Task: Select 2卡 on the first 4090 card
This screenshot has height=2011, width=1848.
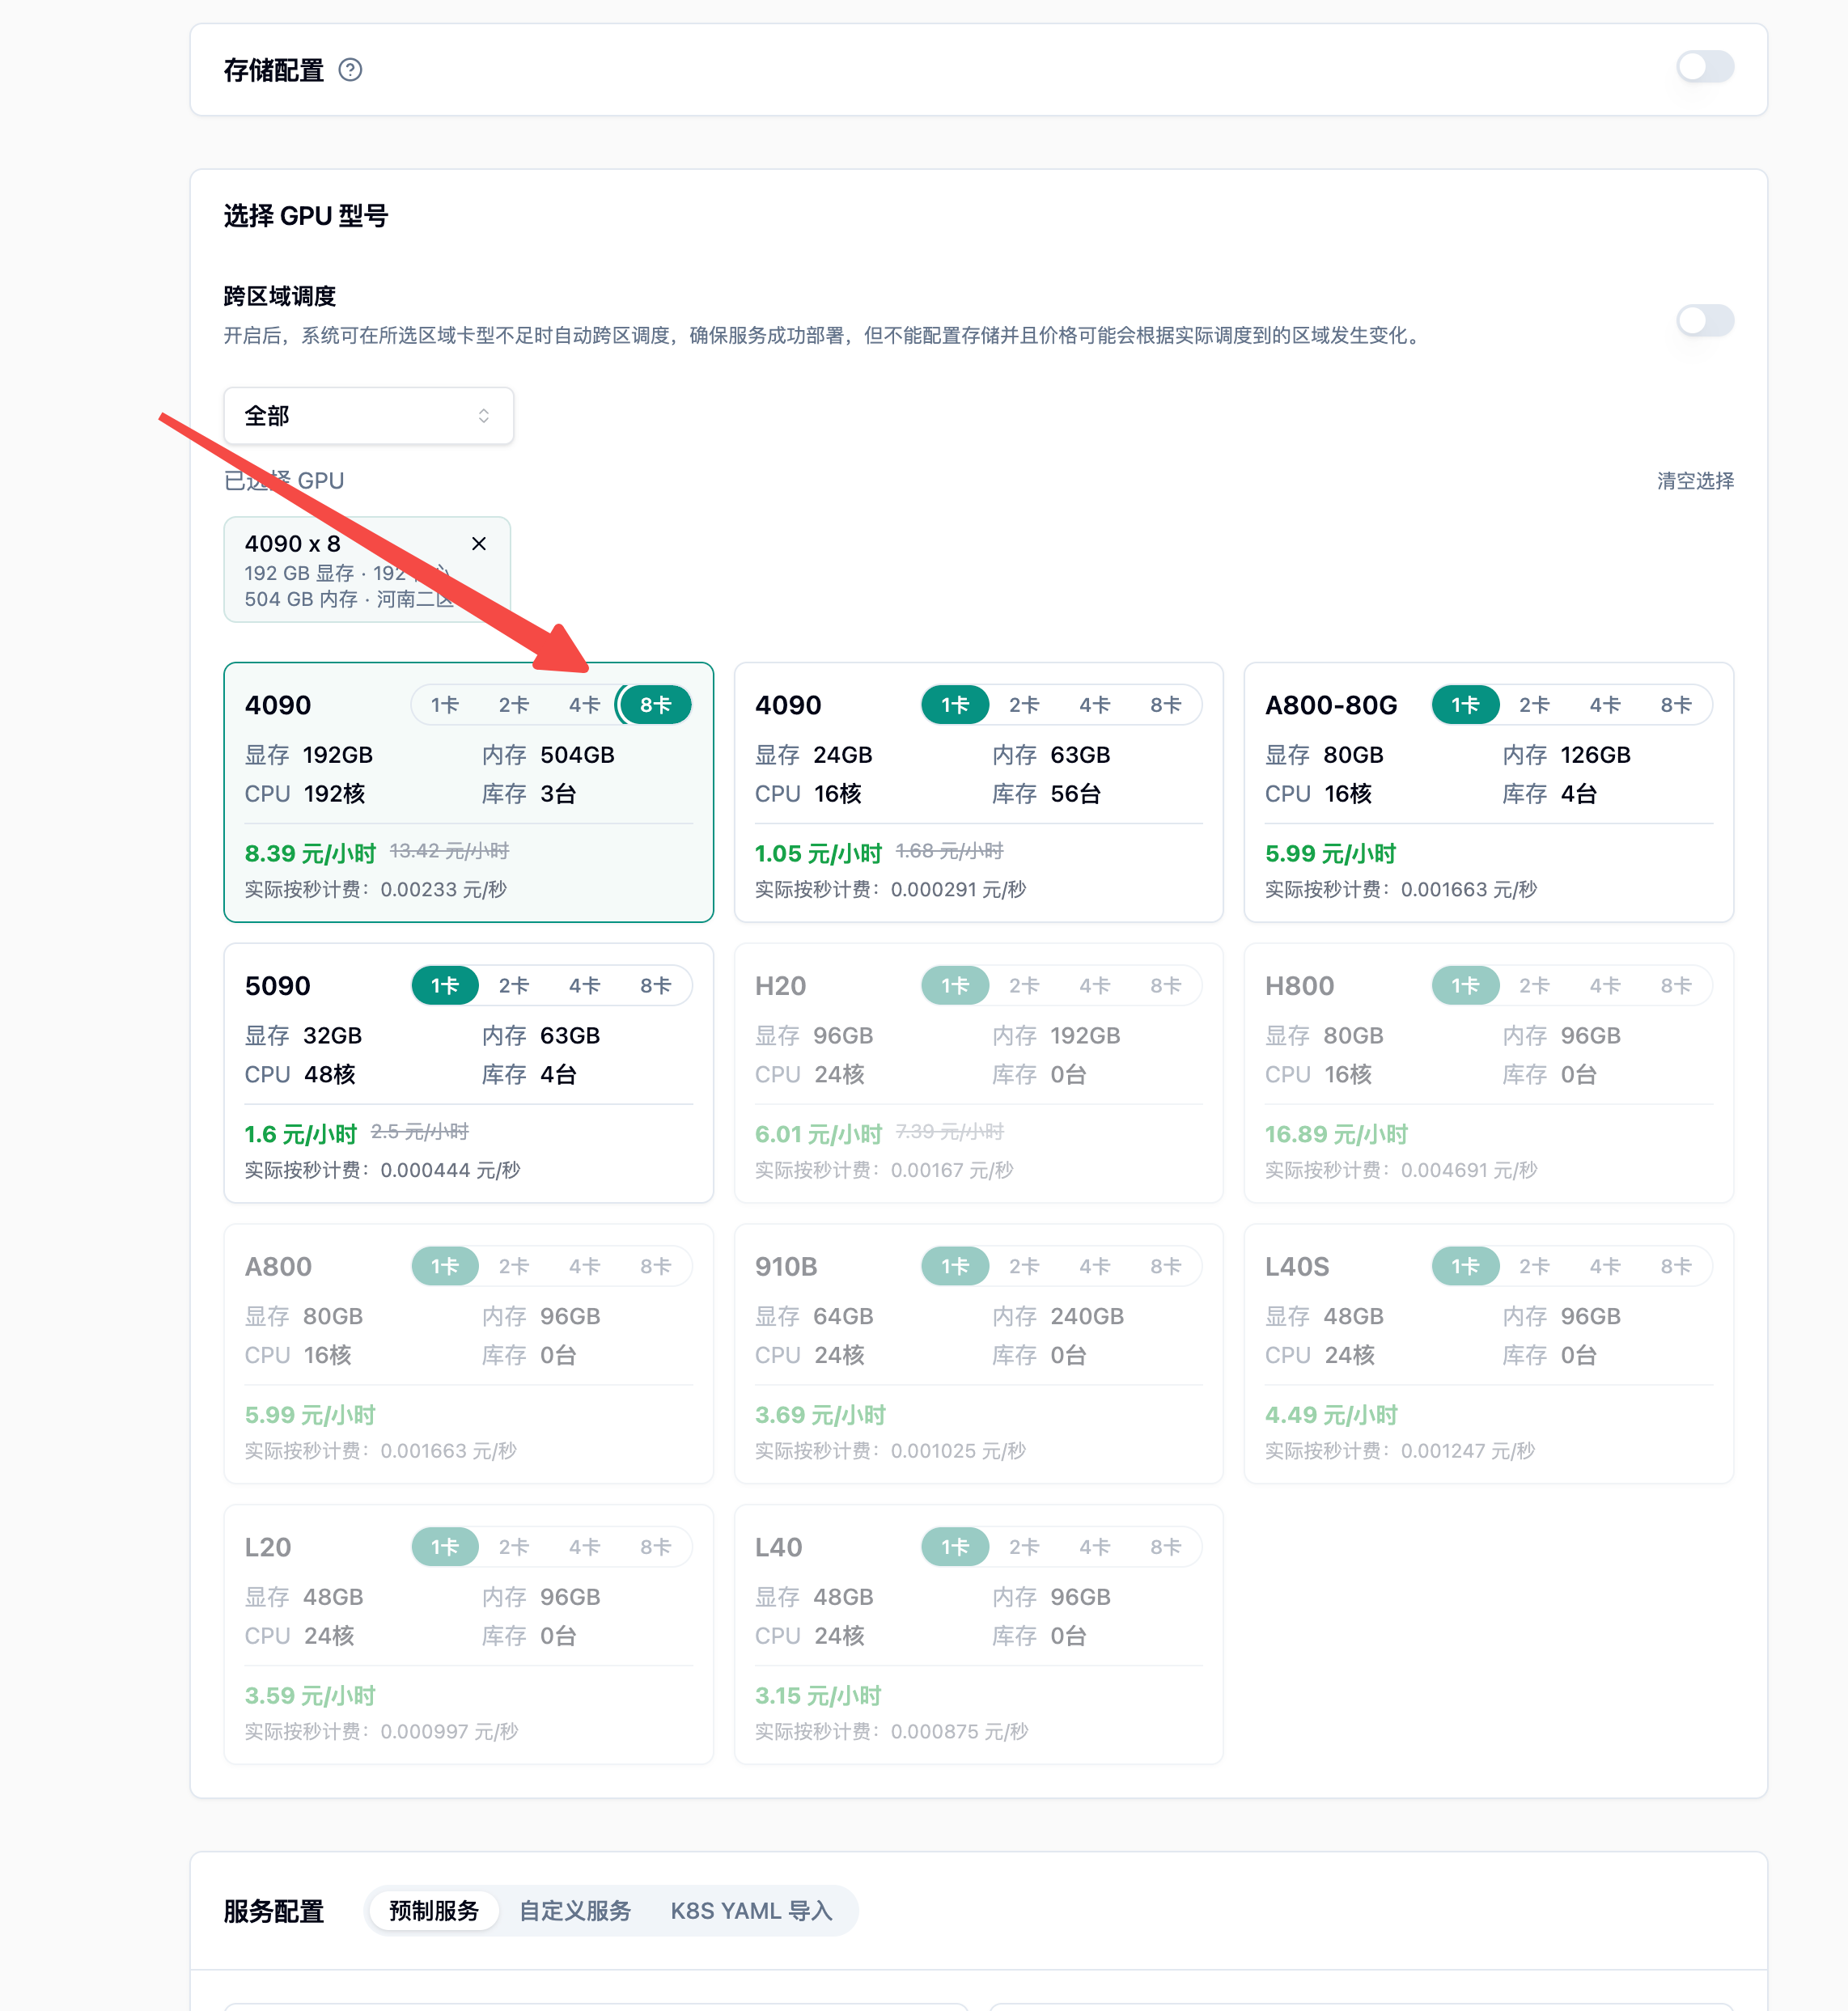Action: (x=514, y=705)
